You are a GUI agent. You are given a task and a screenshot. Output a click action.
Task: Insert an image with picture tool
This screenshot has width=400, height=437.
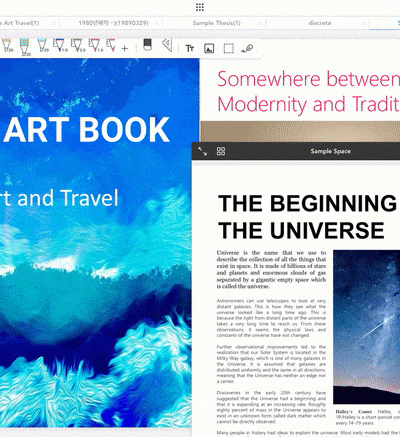coord(209,48)
